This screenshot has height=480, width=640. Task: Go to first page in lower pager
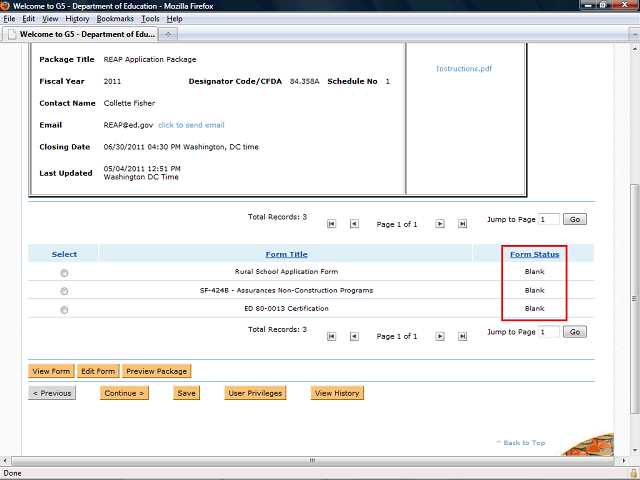pyautogui.click(x=331, y=336)
